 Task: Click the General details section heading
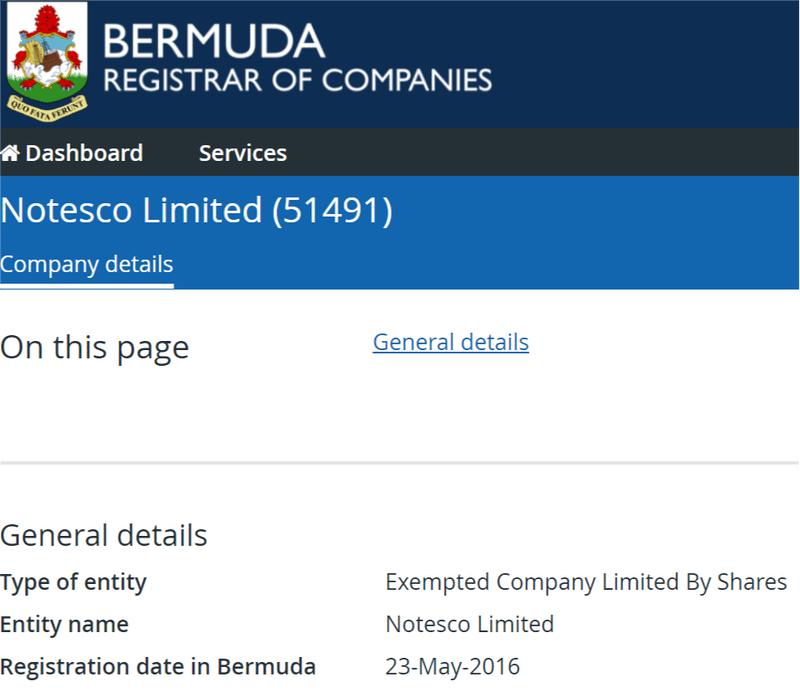tap(104, 535)
